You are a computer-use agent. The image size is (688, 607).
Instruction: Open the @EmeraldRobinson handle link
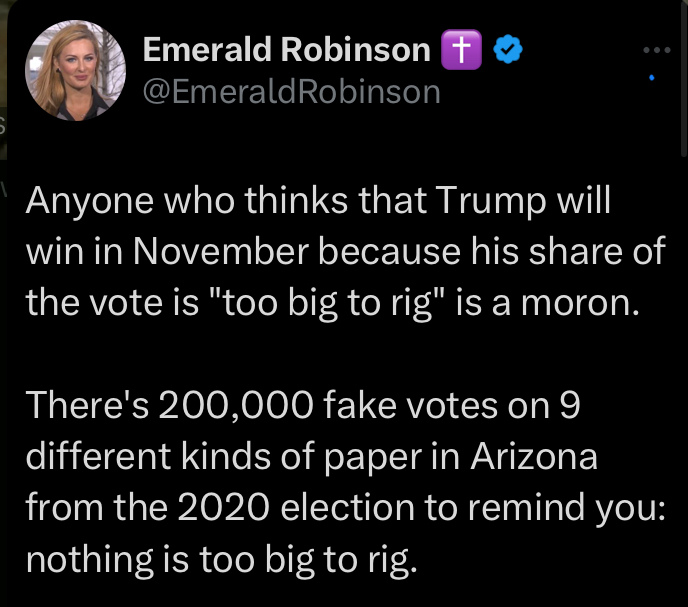point(291,91)
